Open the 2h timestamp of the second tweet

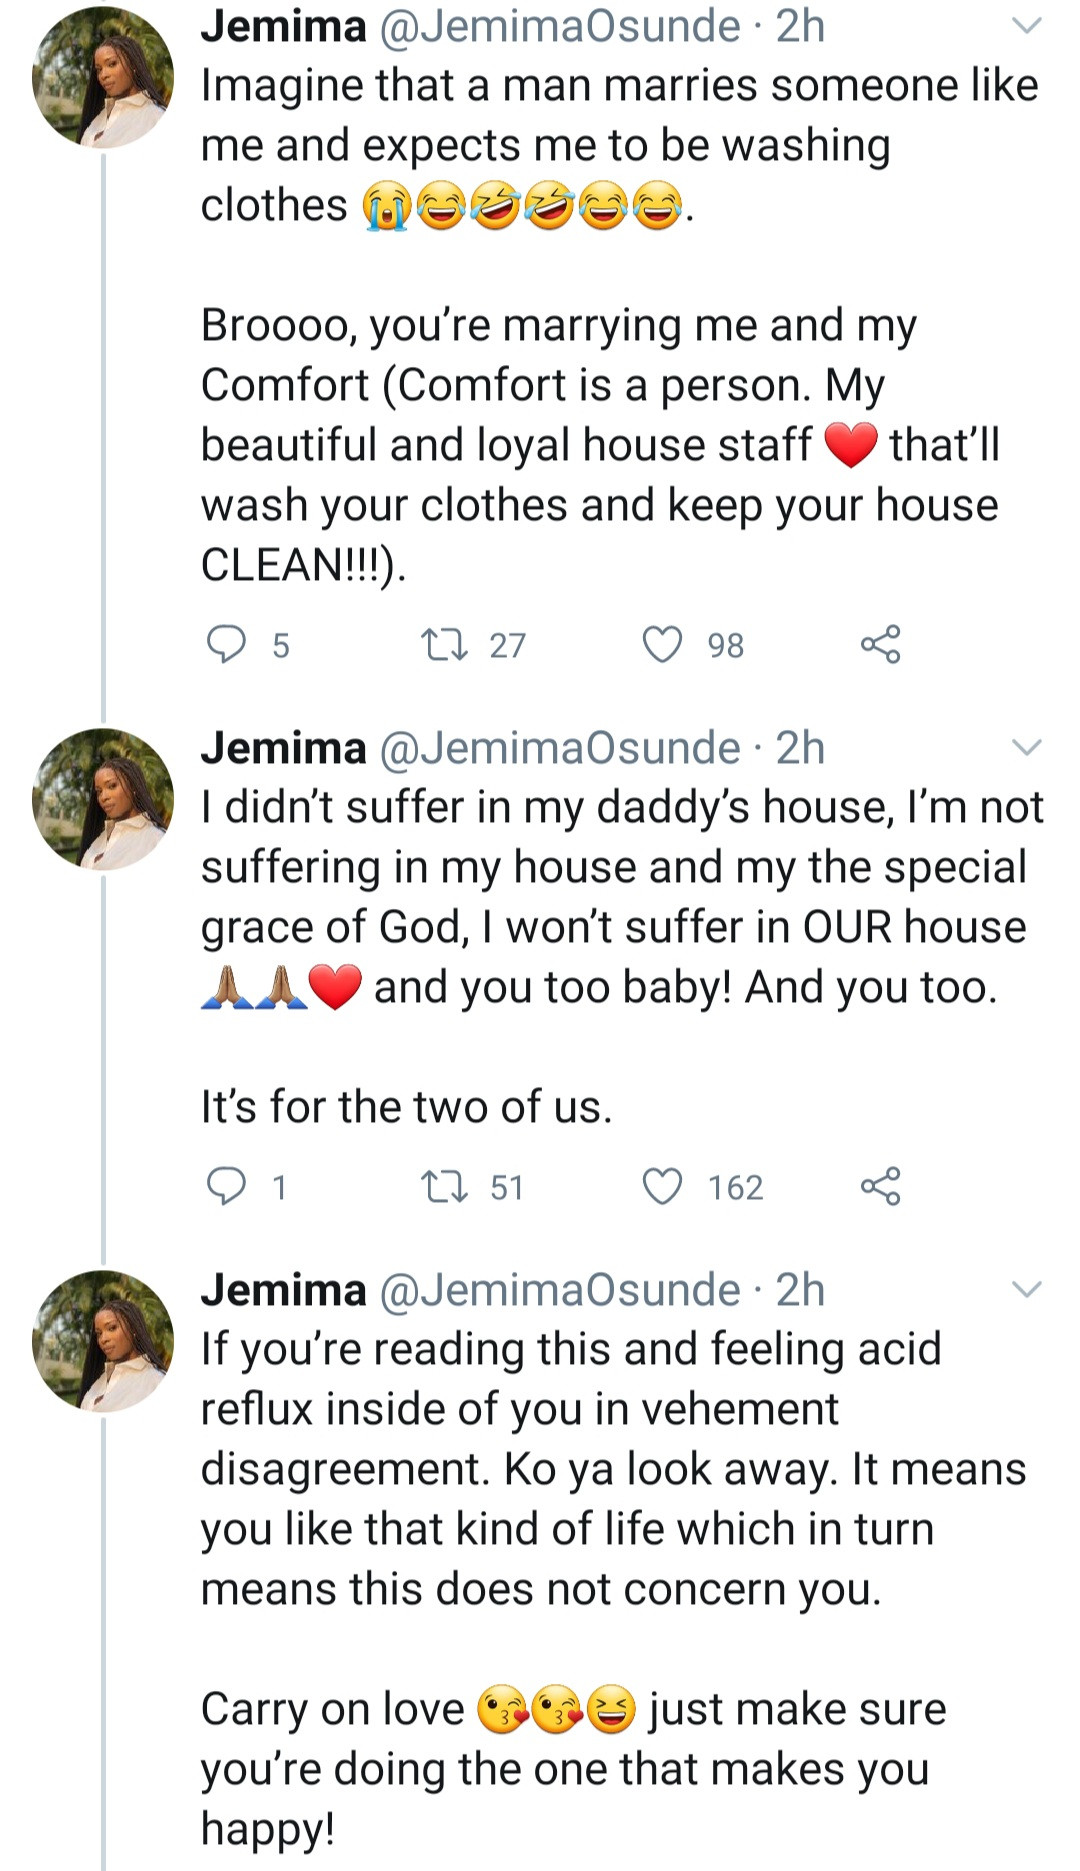tap(801, 748)
